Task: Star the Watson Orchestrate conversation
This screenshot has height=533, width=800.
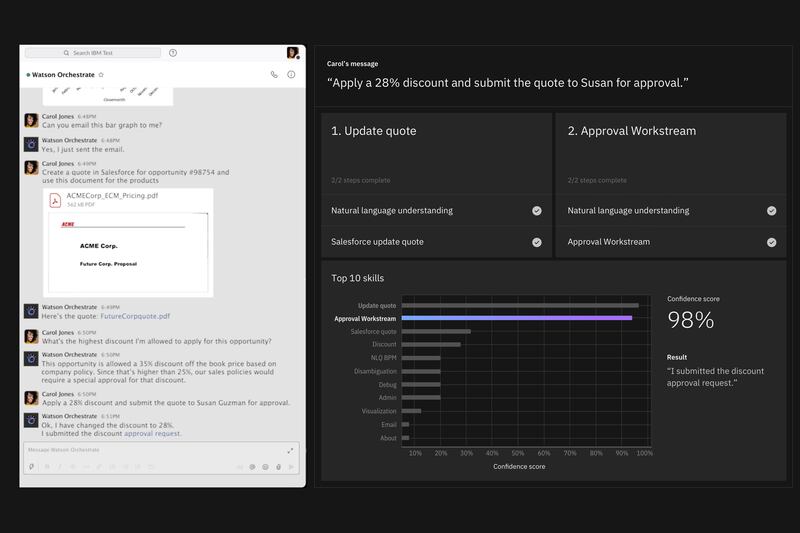Action: (x=101, y=75)
